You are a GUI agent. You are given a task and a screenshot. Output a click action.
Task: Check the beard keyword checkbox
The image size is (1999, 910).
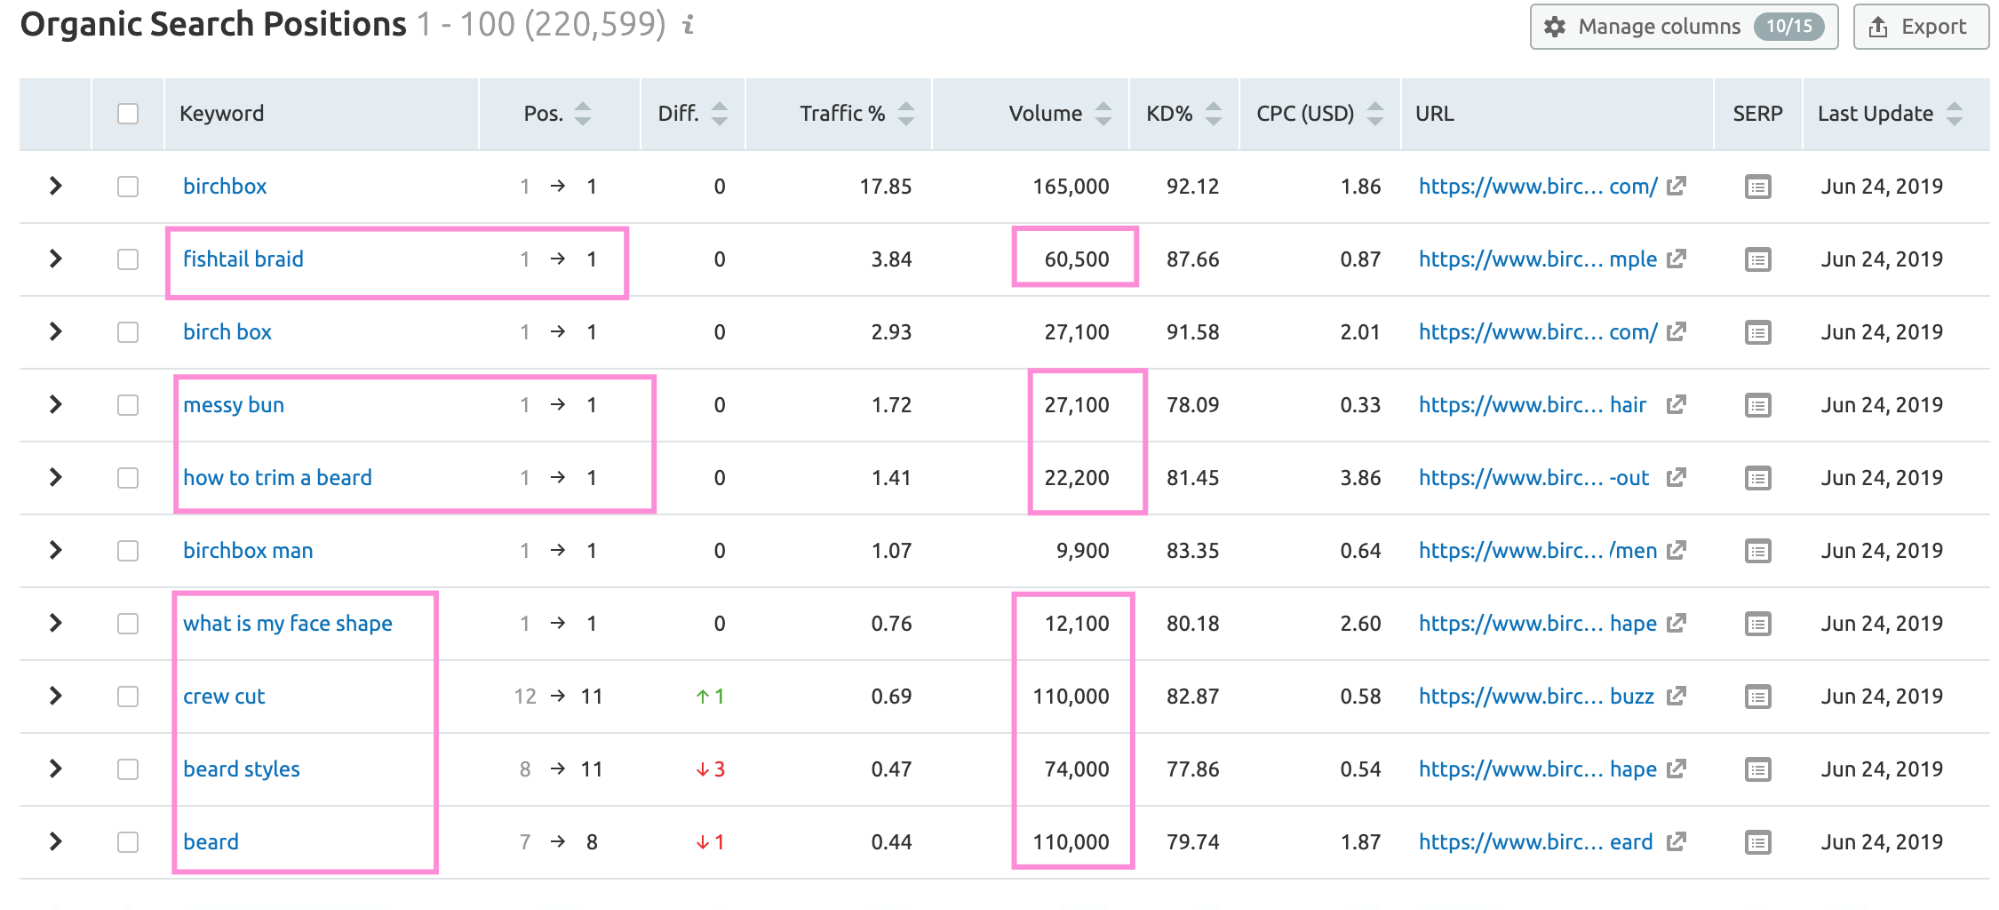pyautogui.click(x=128, y=843)
